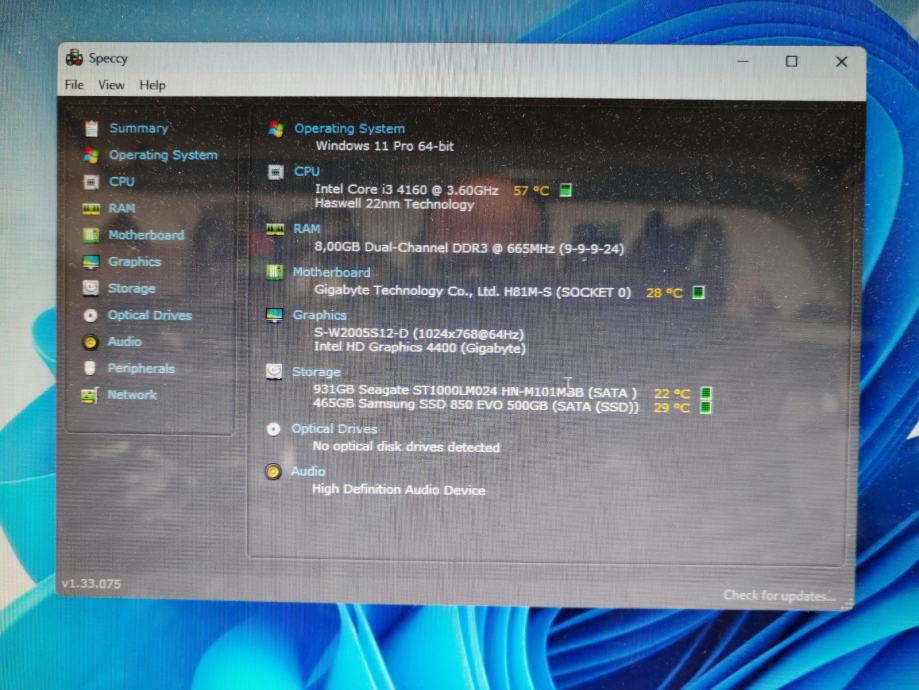Click the Speccy app icon in title bar
This screenshot has width=919, height=690.
pos(74,57)
